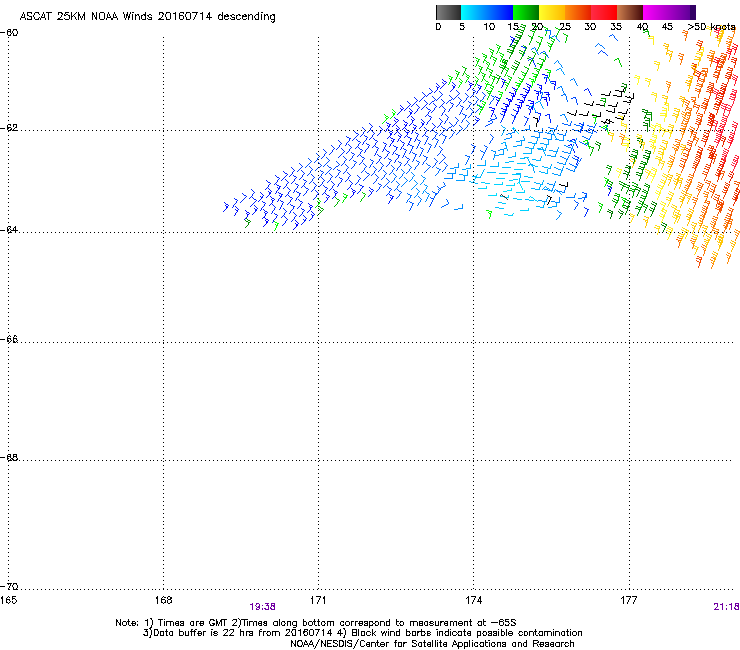
Task: Click the title text 'ASCAT 25KM NOAA Winds 20160714 descending'
Action: click(x=147, y=17)
